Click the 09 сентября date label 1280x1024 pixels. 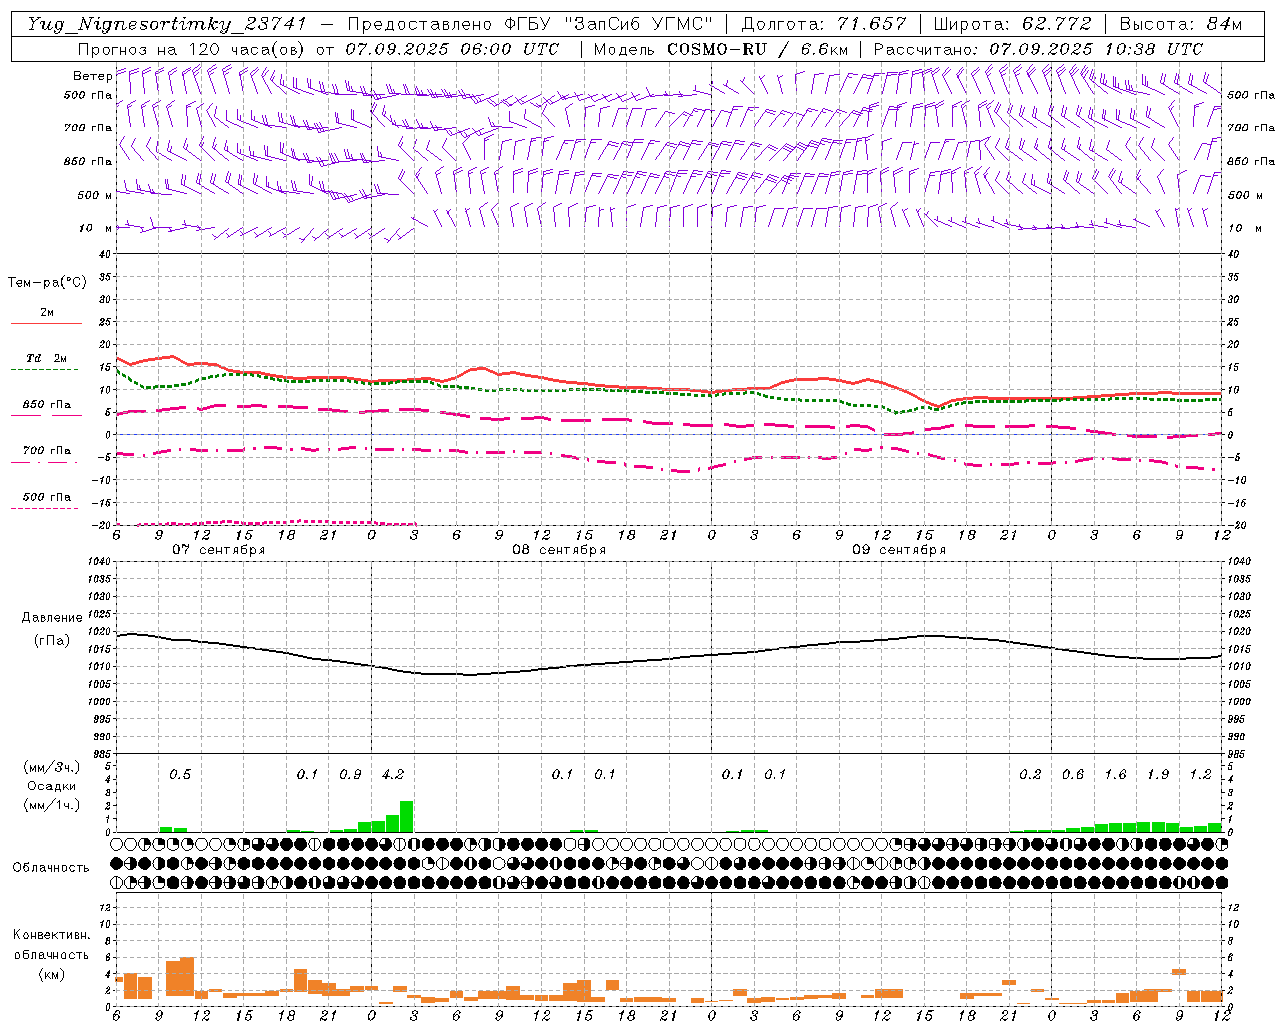(899, 550)
